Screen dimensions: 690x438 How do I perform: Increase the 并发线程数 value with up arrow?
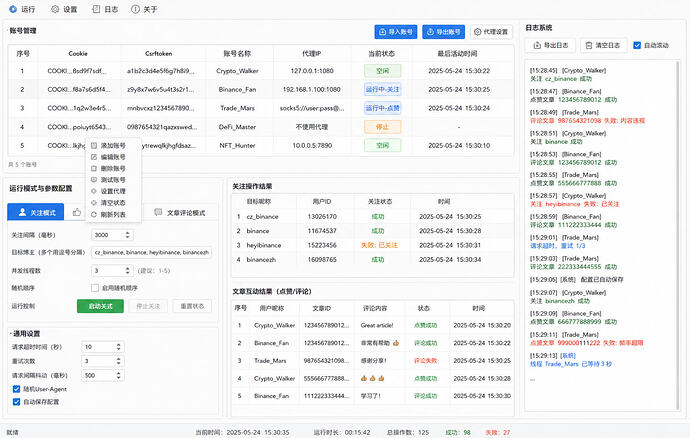pyautogui.click(x=128, y=268)
